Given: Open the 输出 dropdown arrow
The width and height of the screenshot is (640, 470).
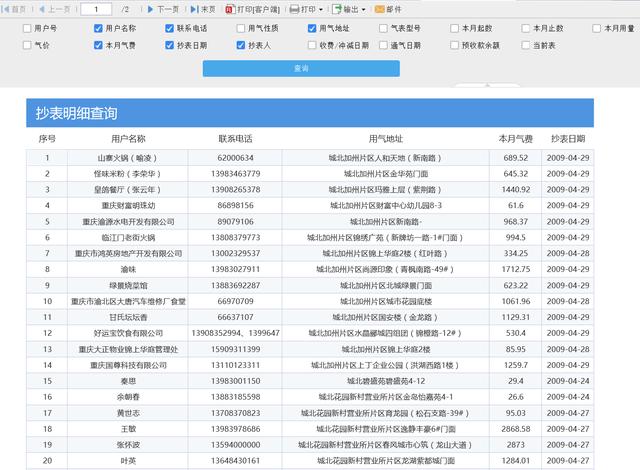Looking at the screenshot, I should pyautogui.click(x=363, y=9).
